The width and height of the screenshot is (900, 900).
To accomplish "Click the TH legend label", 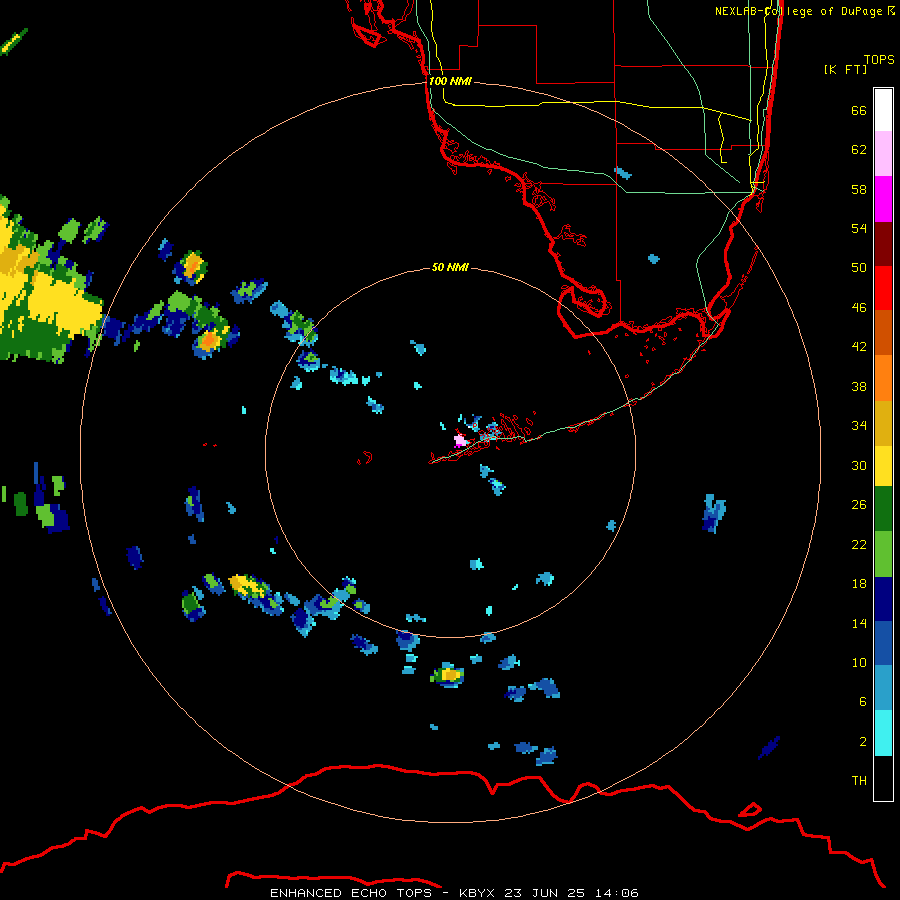I will (859, 781).
